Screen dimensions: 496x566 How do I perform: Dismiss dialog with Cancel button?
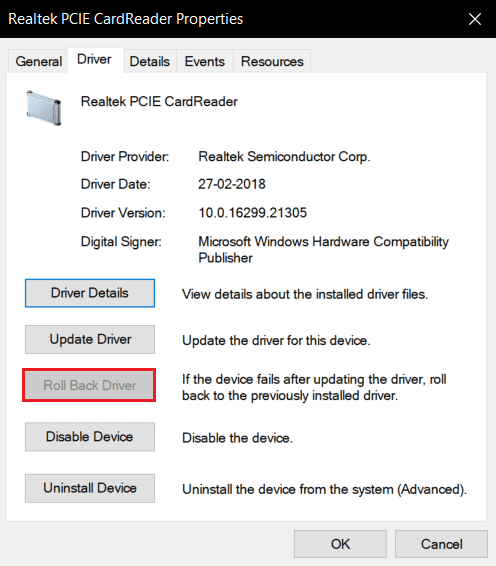tap(441, 544)
